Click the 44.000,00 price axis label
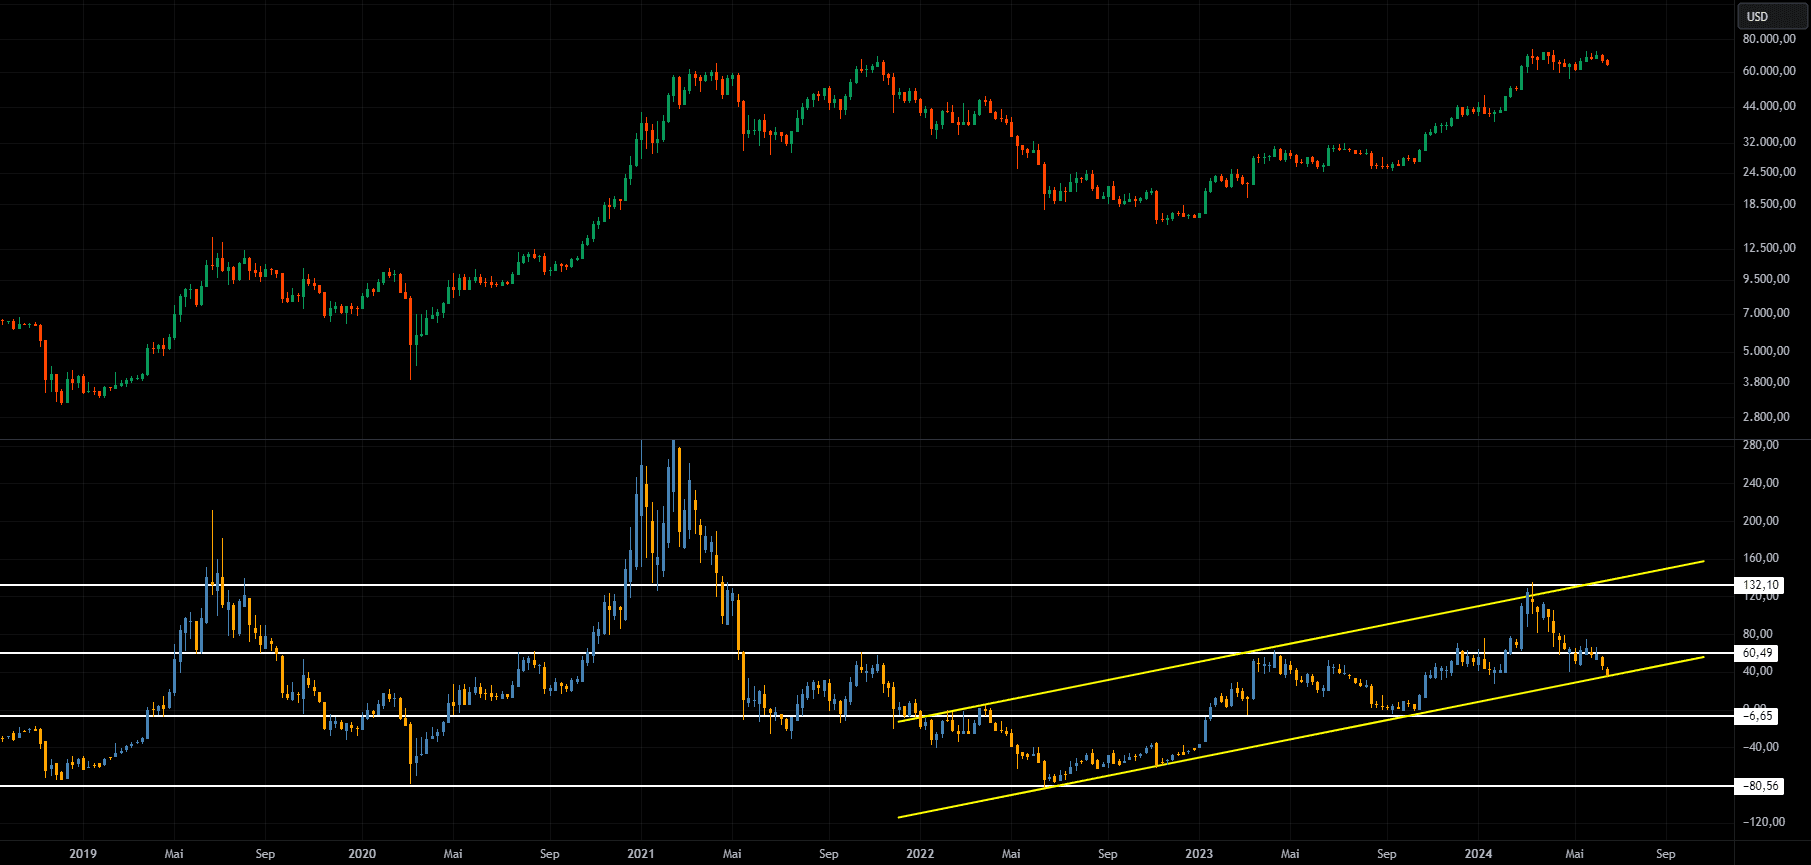1811x865 pixels. 1769,106
